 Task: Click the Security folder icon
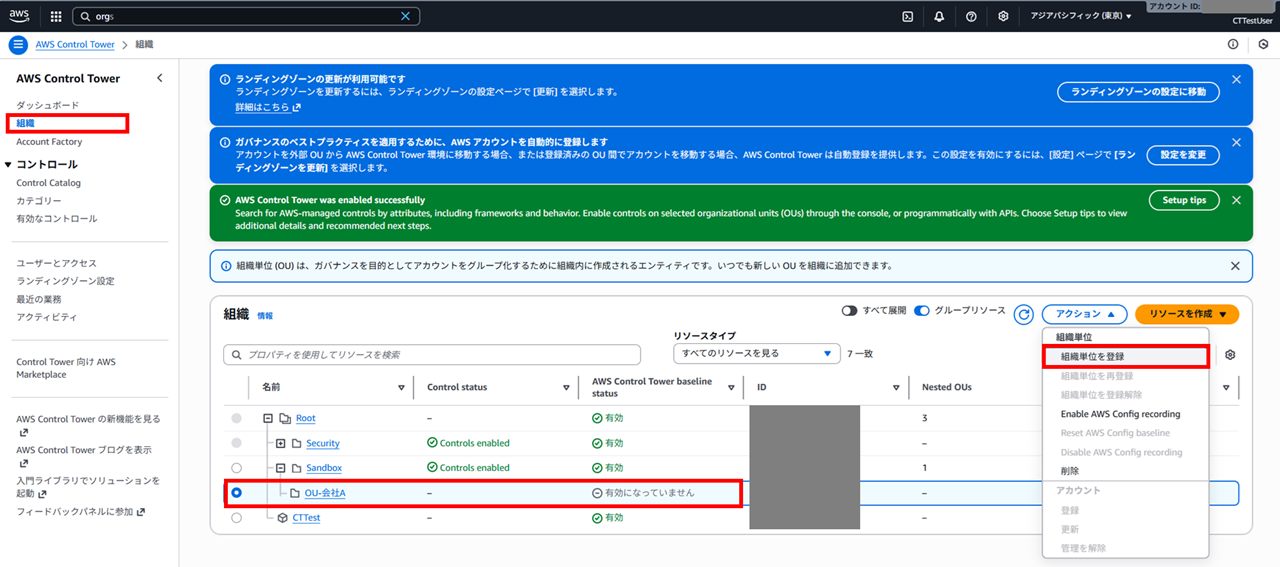click(296, 443)
